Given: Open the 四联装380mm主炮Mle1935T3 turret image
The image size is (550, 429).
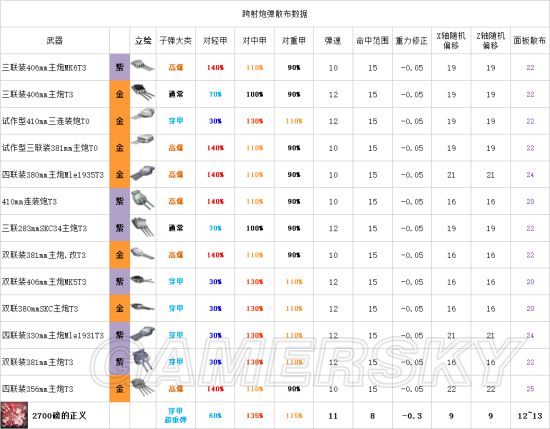Looking at the screenshot, I should [x=143, y=173].
